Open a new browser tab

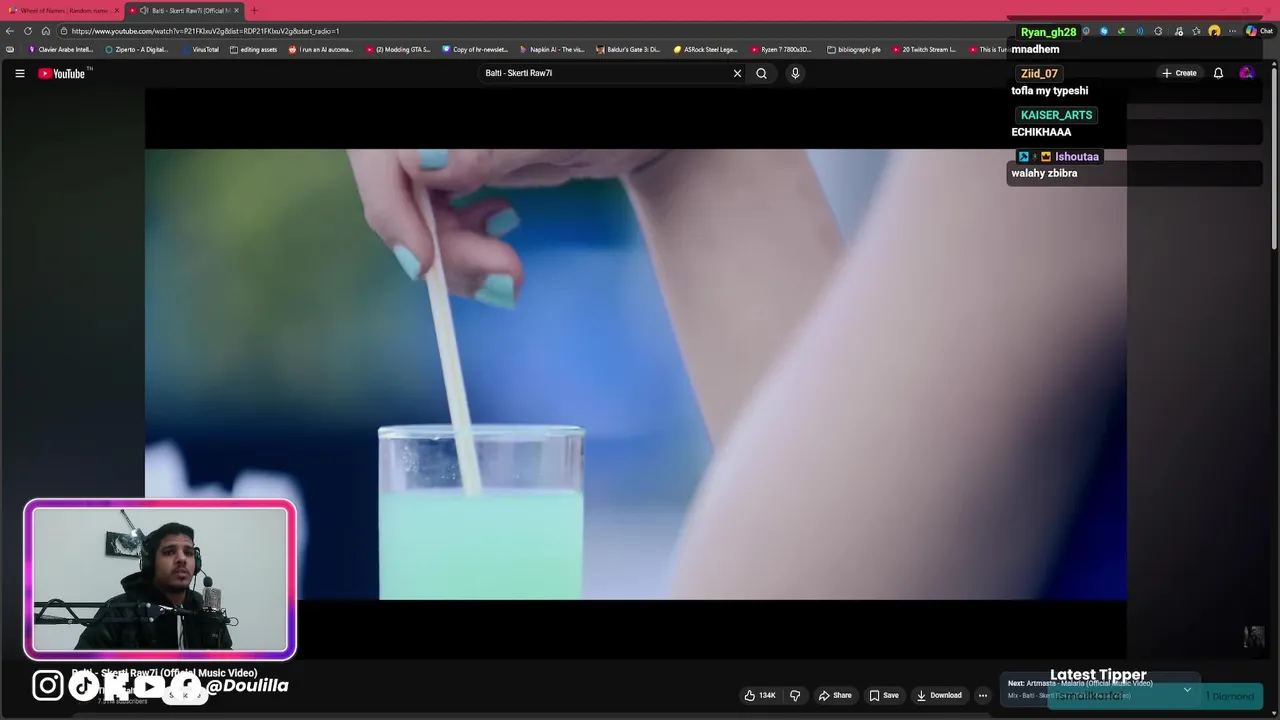(254, 10)
